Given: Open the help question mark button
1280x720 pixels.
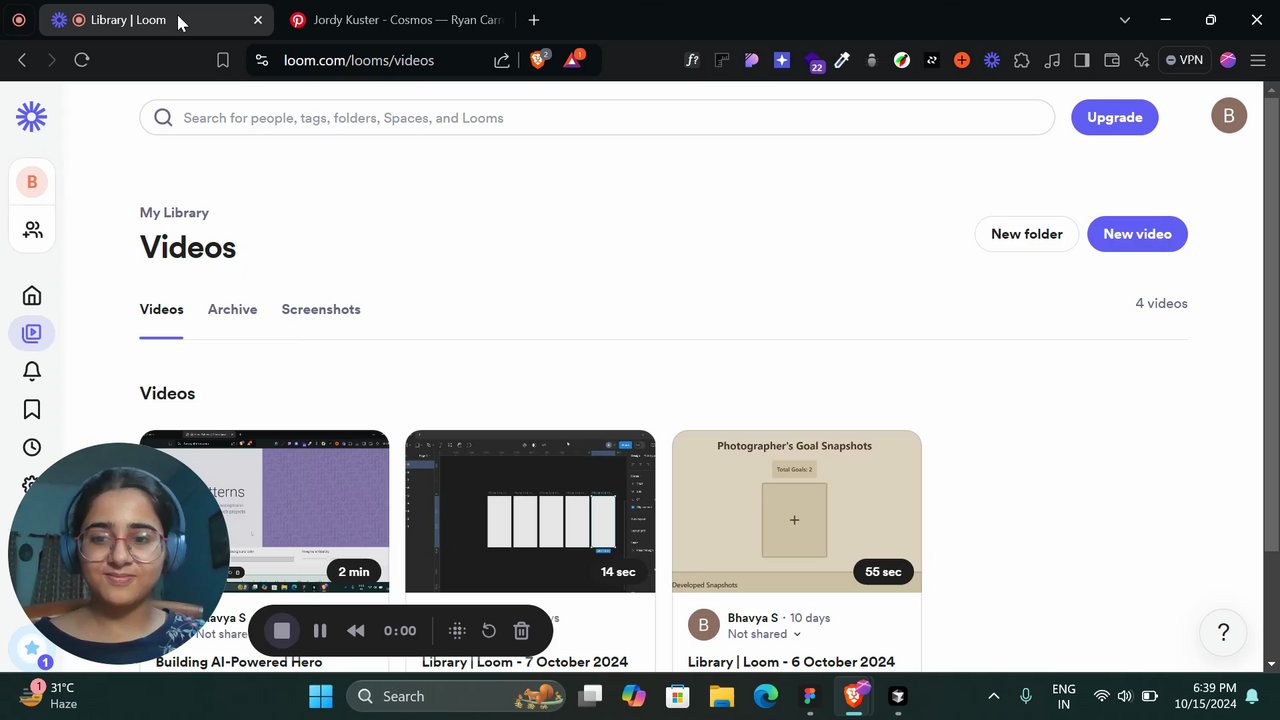Looking at the screenshot, I should coord(1223,632).
